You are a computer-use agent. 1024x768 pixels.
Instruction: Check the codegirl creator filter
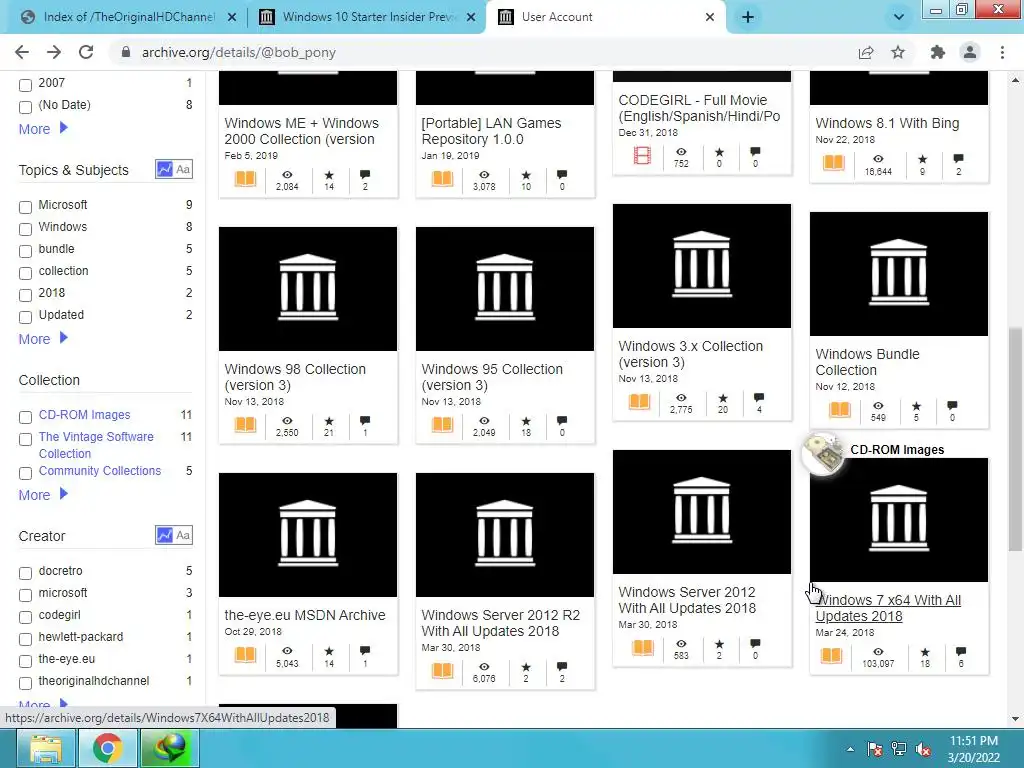[x=25, y=617]
